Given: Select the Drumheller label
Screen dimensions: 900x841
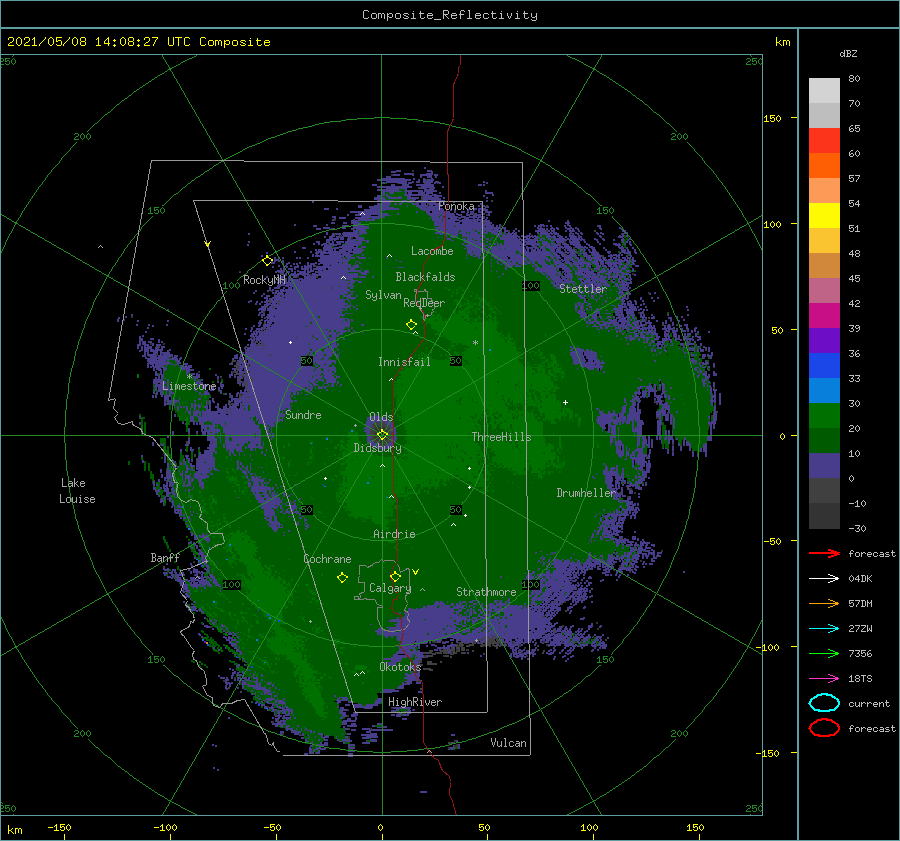Looking at the screenshot, I should (586, 493).
